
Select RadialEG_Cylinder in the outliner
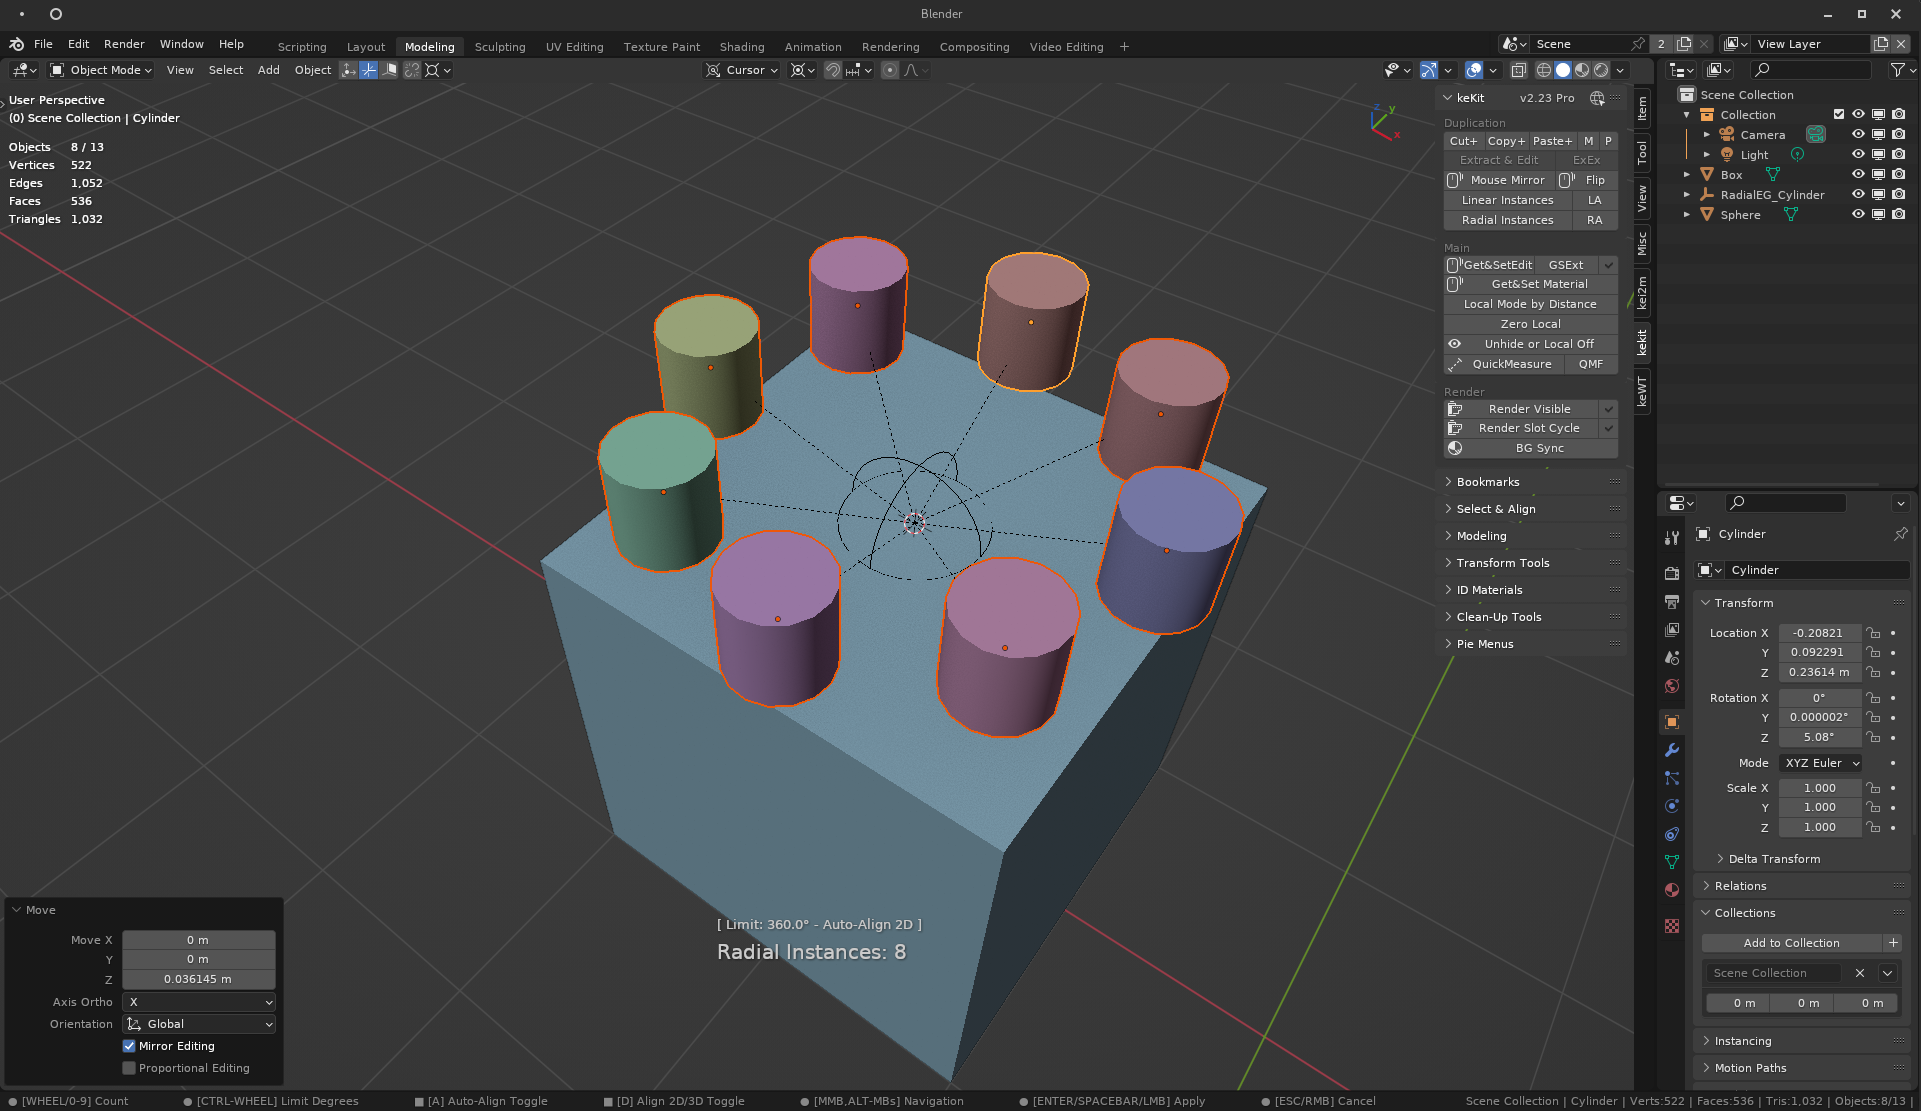point(1771,195)
